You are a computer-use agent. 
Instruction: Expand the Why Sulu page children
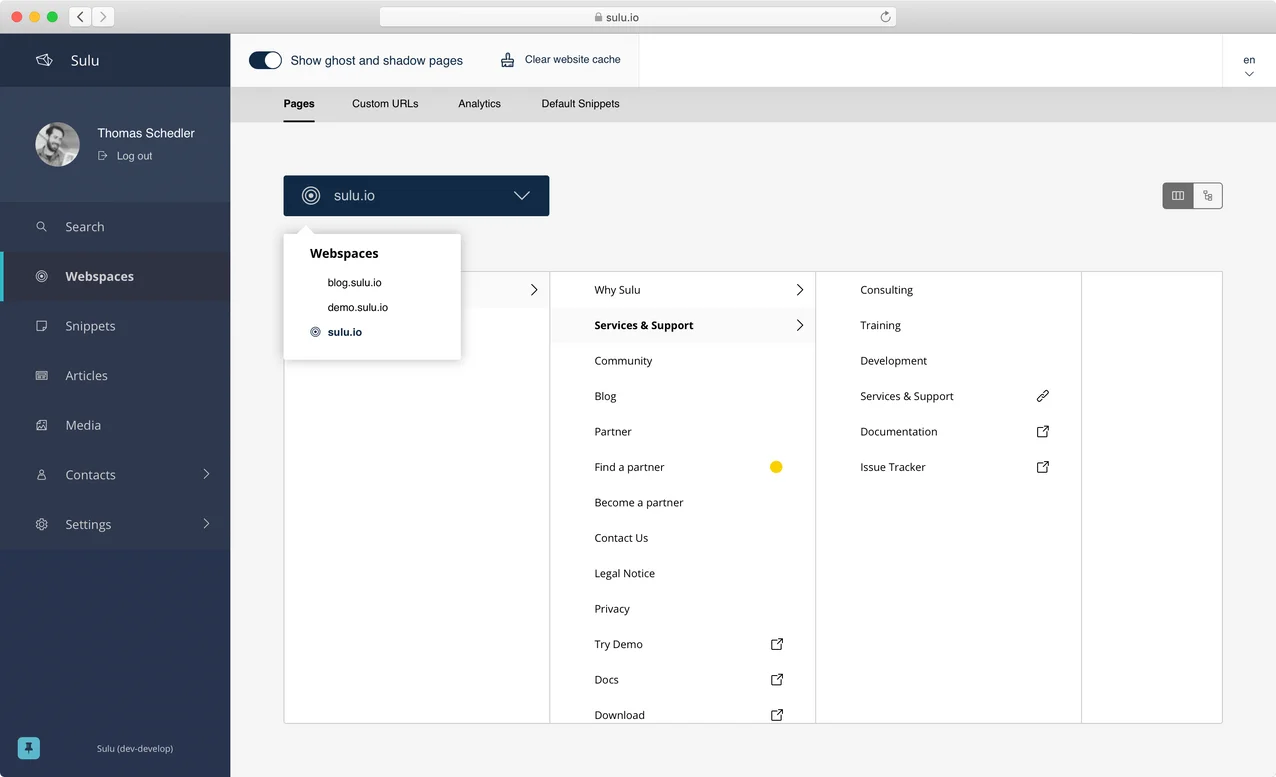click(799, 290)
